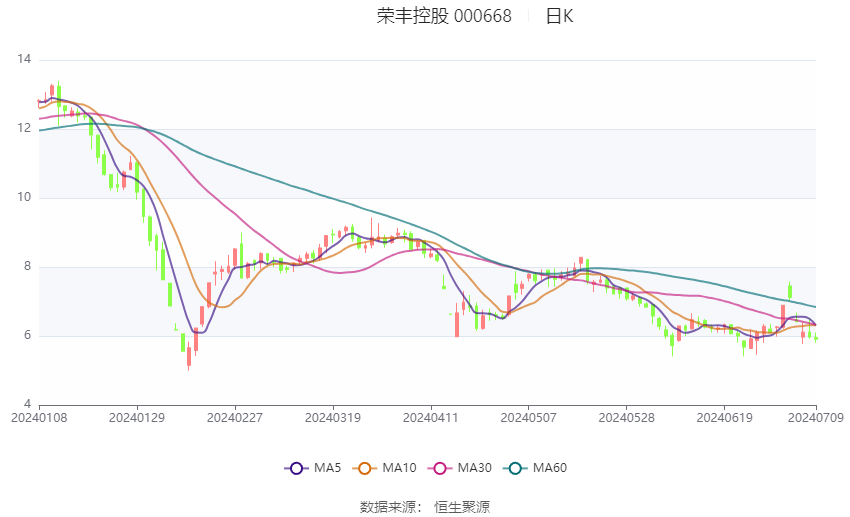Click the x-axis date label 20240507
850x517 pixels.
point(529,418)
